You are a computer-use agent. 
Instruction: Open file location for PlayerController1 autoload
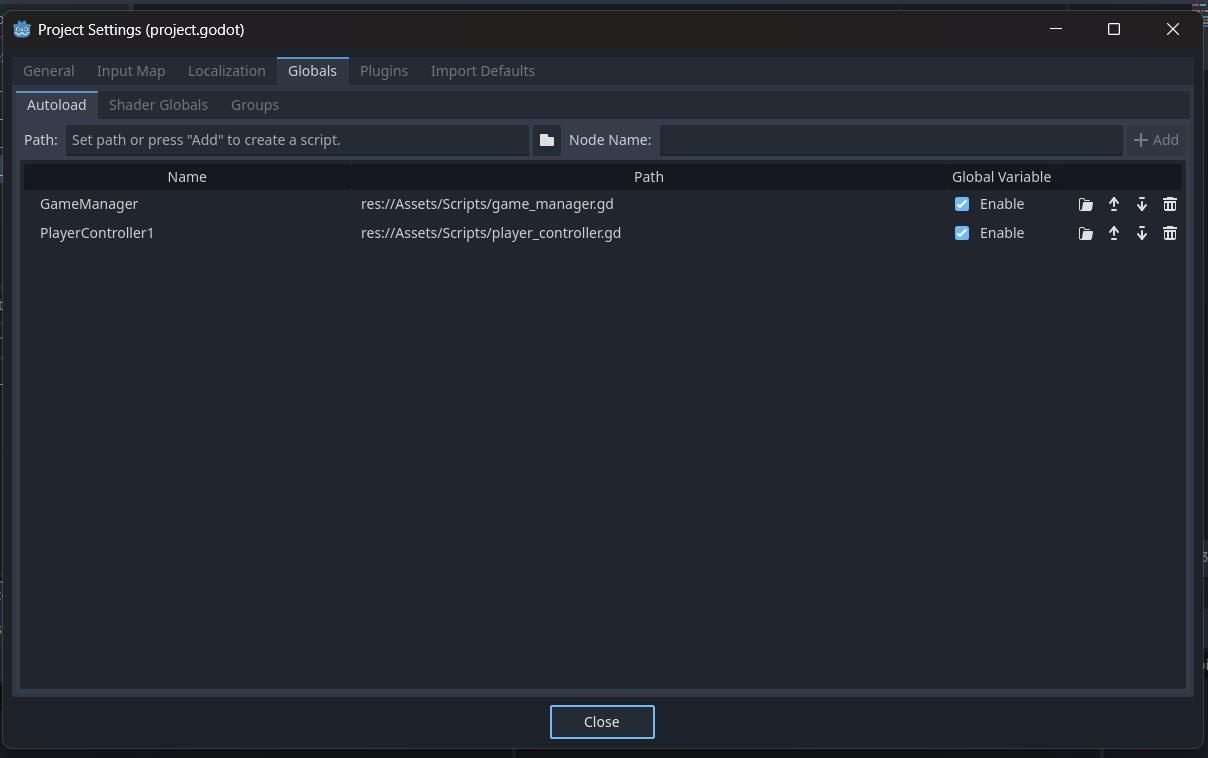[x=1085, y=233]
